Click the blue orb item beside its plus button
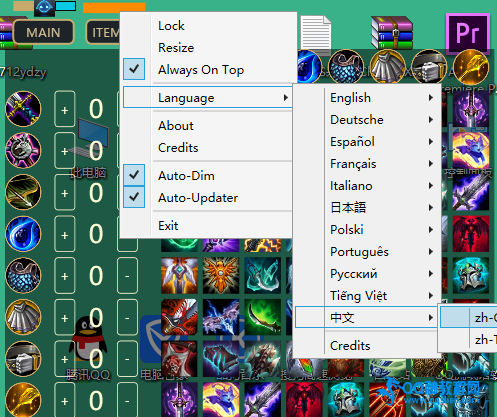The width and height of the screenshot is (497, 417). [x=23, y=234]
